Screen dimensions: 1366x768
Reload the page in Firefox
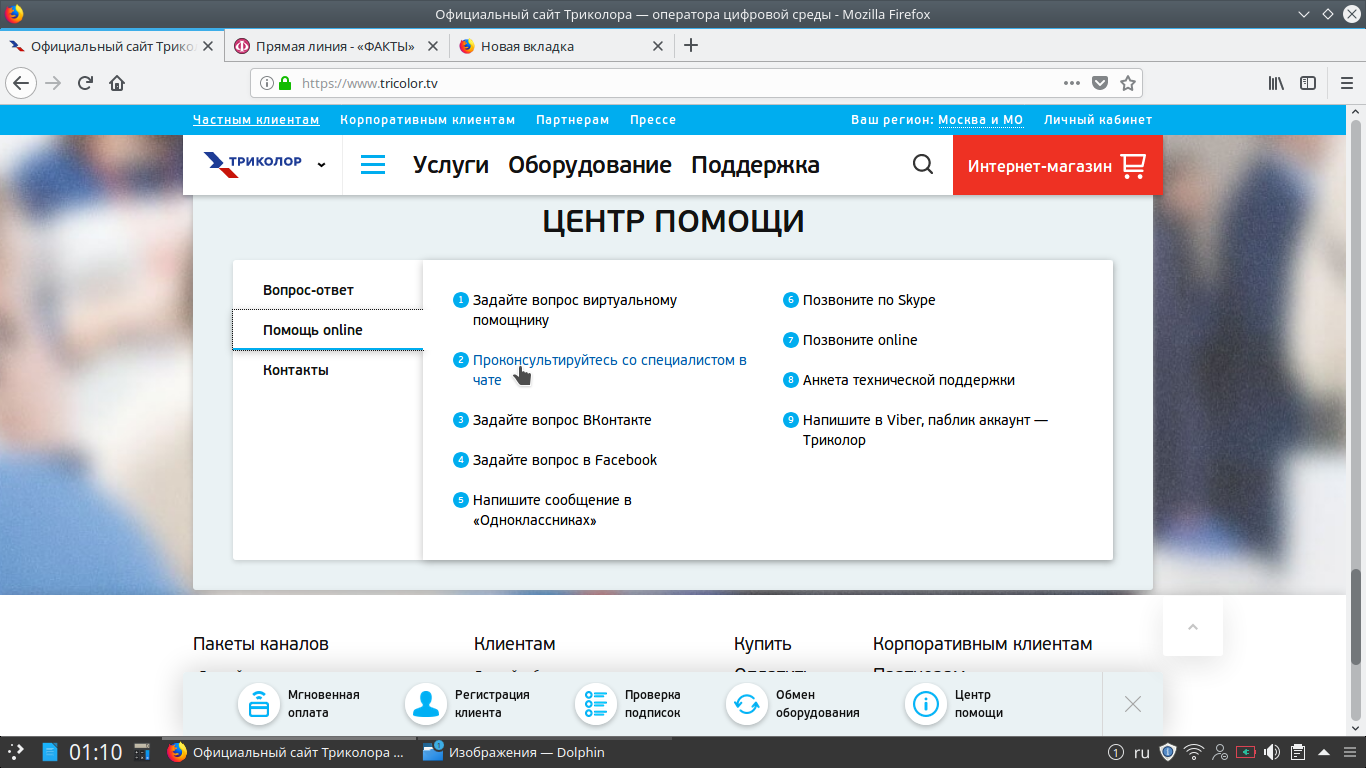point(86,83)
